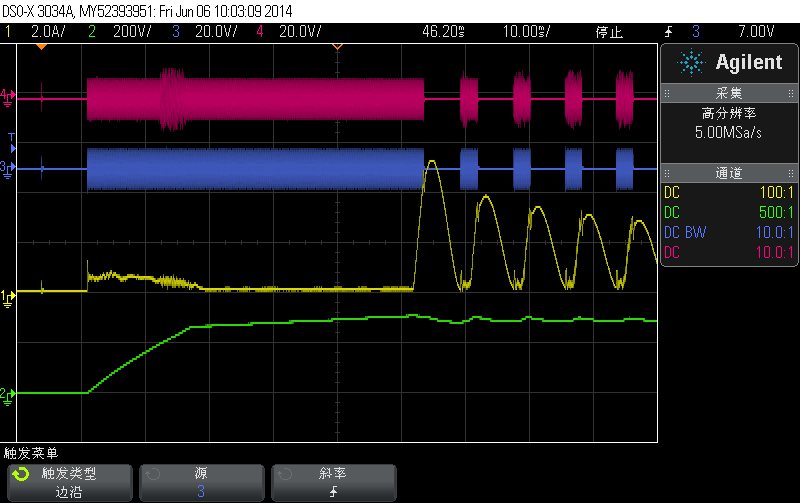
Task: Click the yellow DC coupling label
Action: coord(671,192)
